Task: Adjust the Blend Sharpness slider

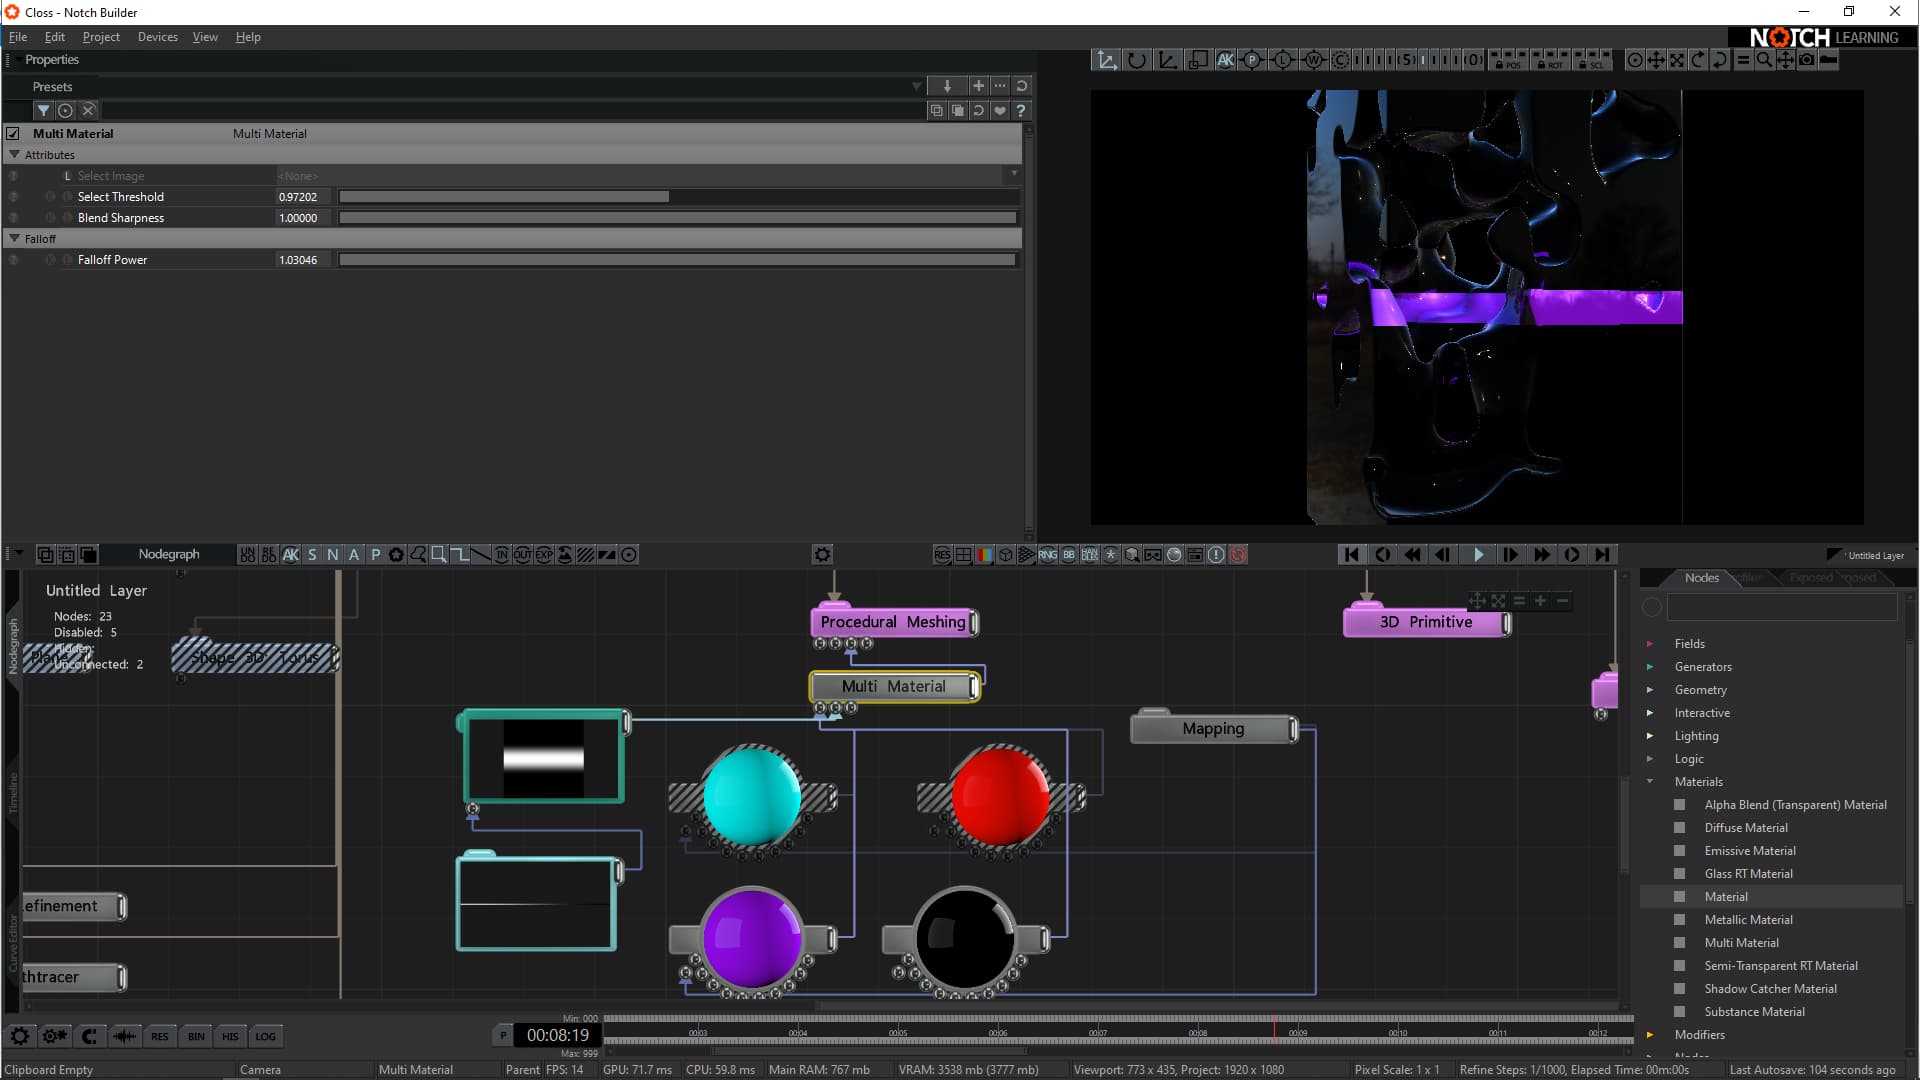Action: tap(678, 218)
